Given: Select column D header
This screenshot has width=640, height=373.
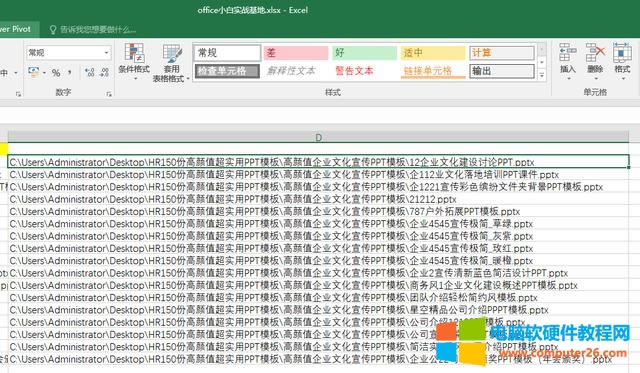Looking at the screenshot, I should coord(318,137).
